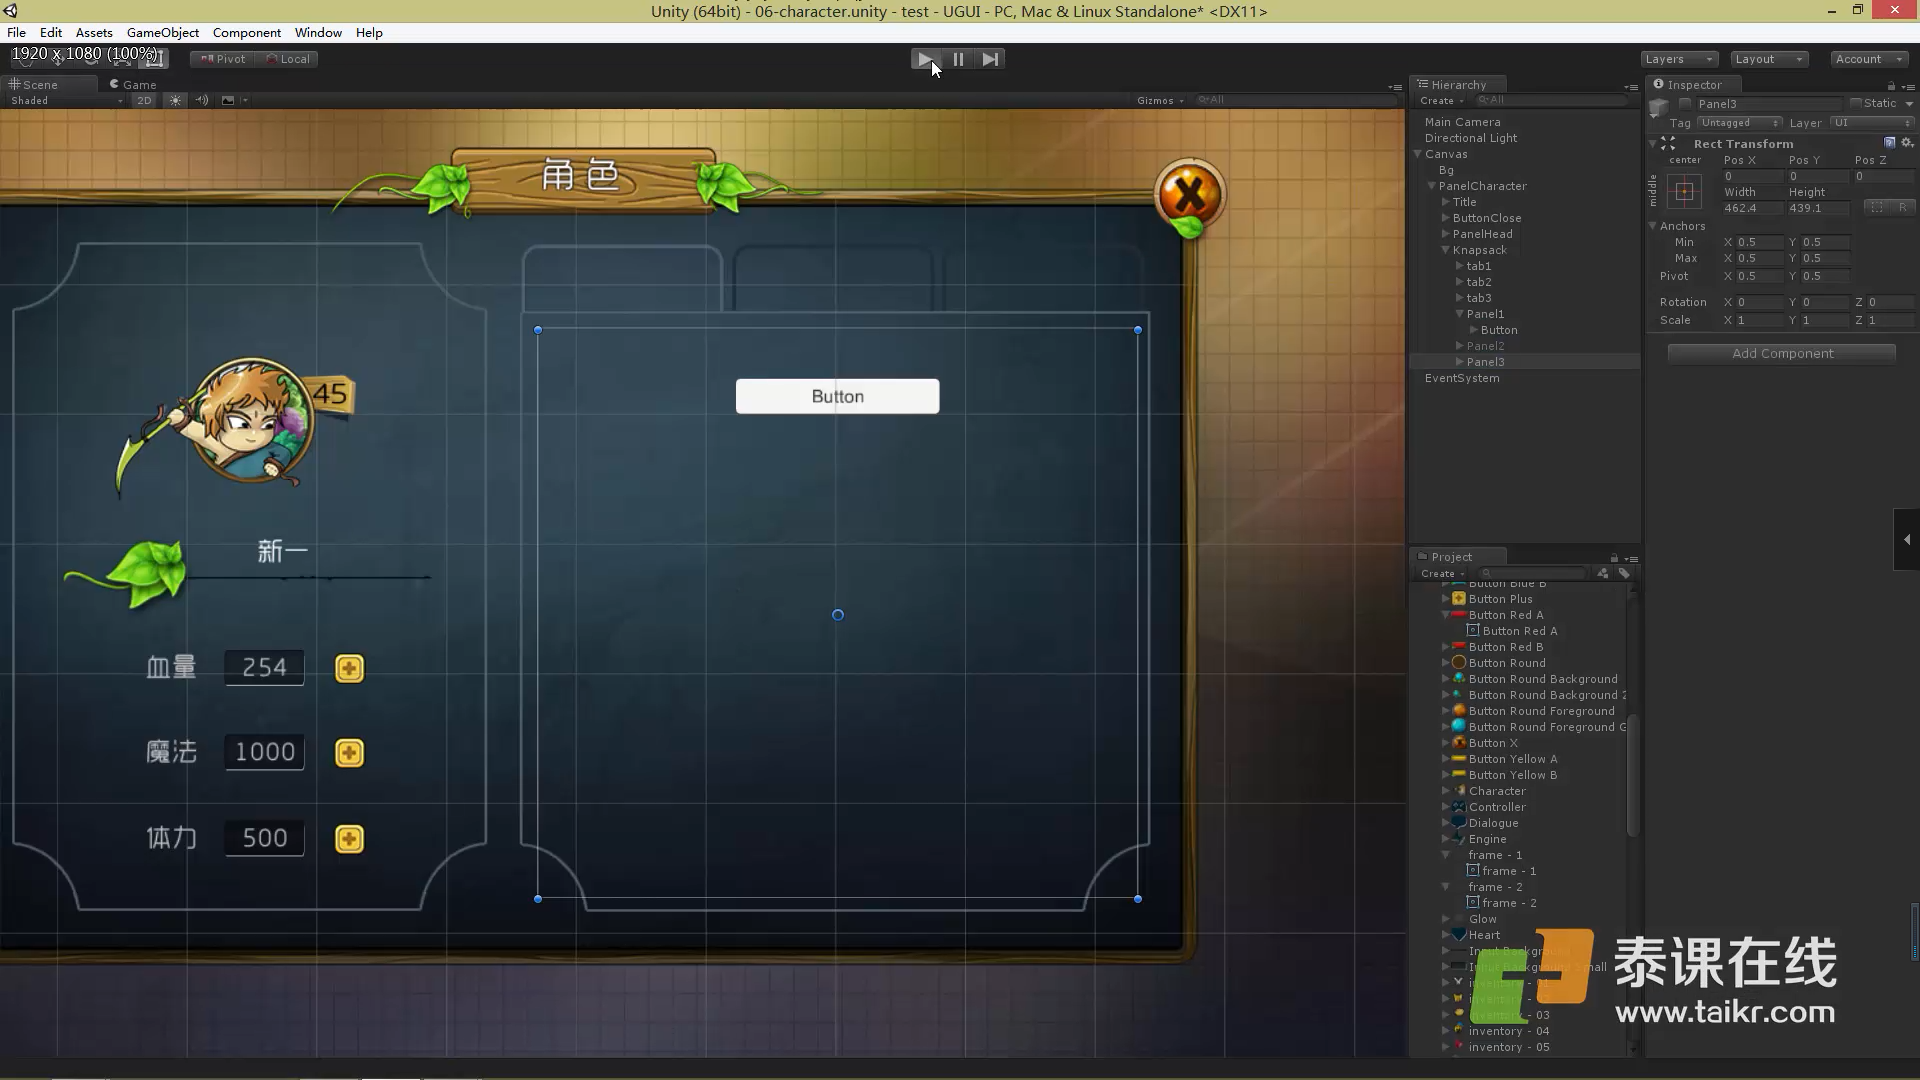Toggle Rect Transform blueprint mode button
This screenshot has width=1920, height=1080.
tap(1876, 208)
